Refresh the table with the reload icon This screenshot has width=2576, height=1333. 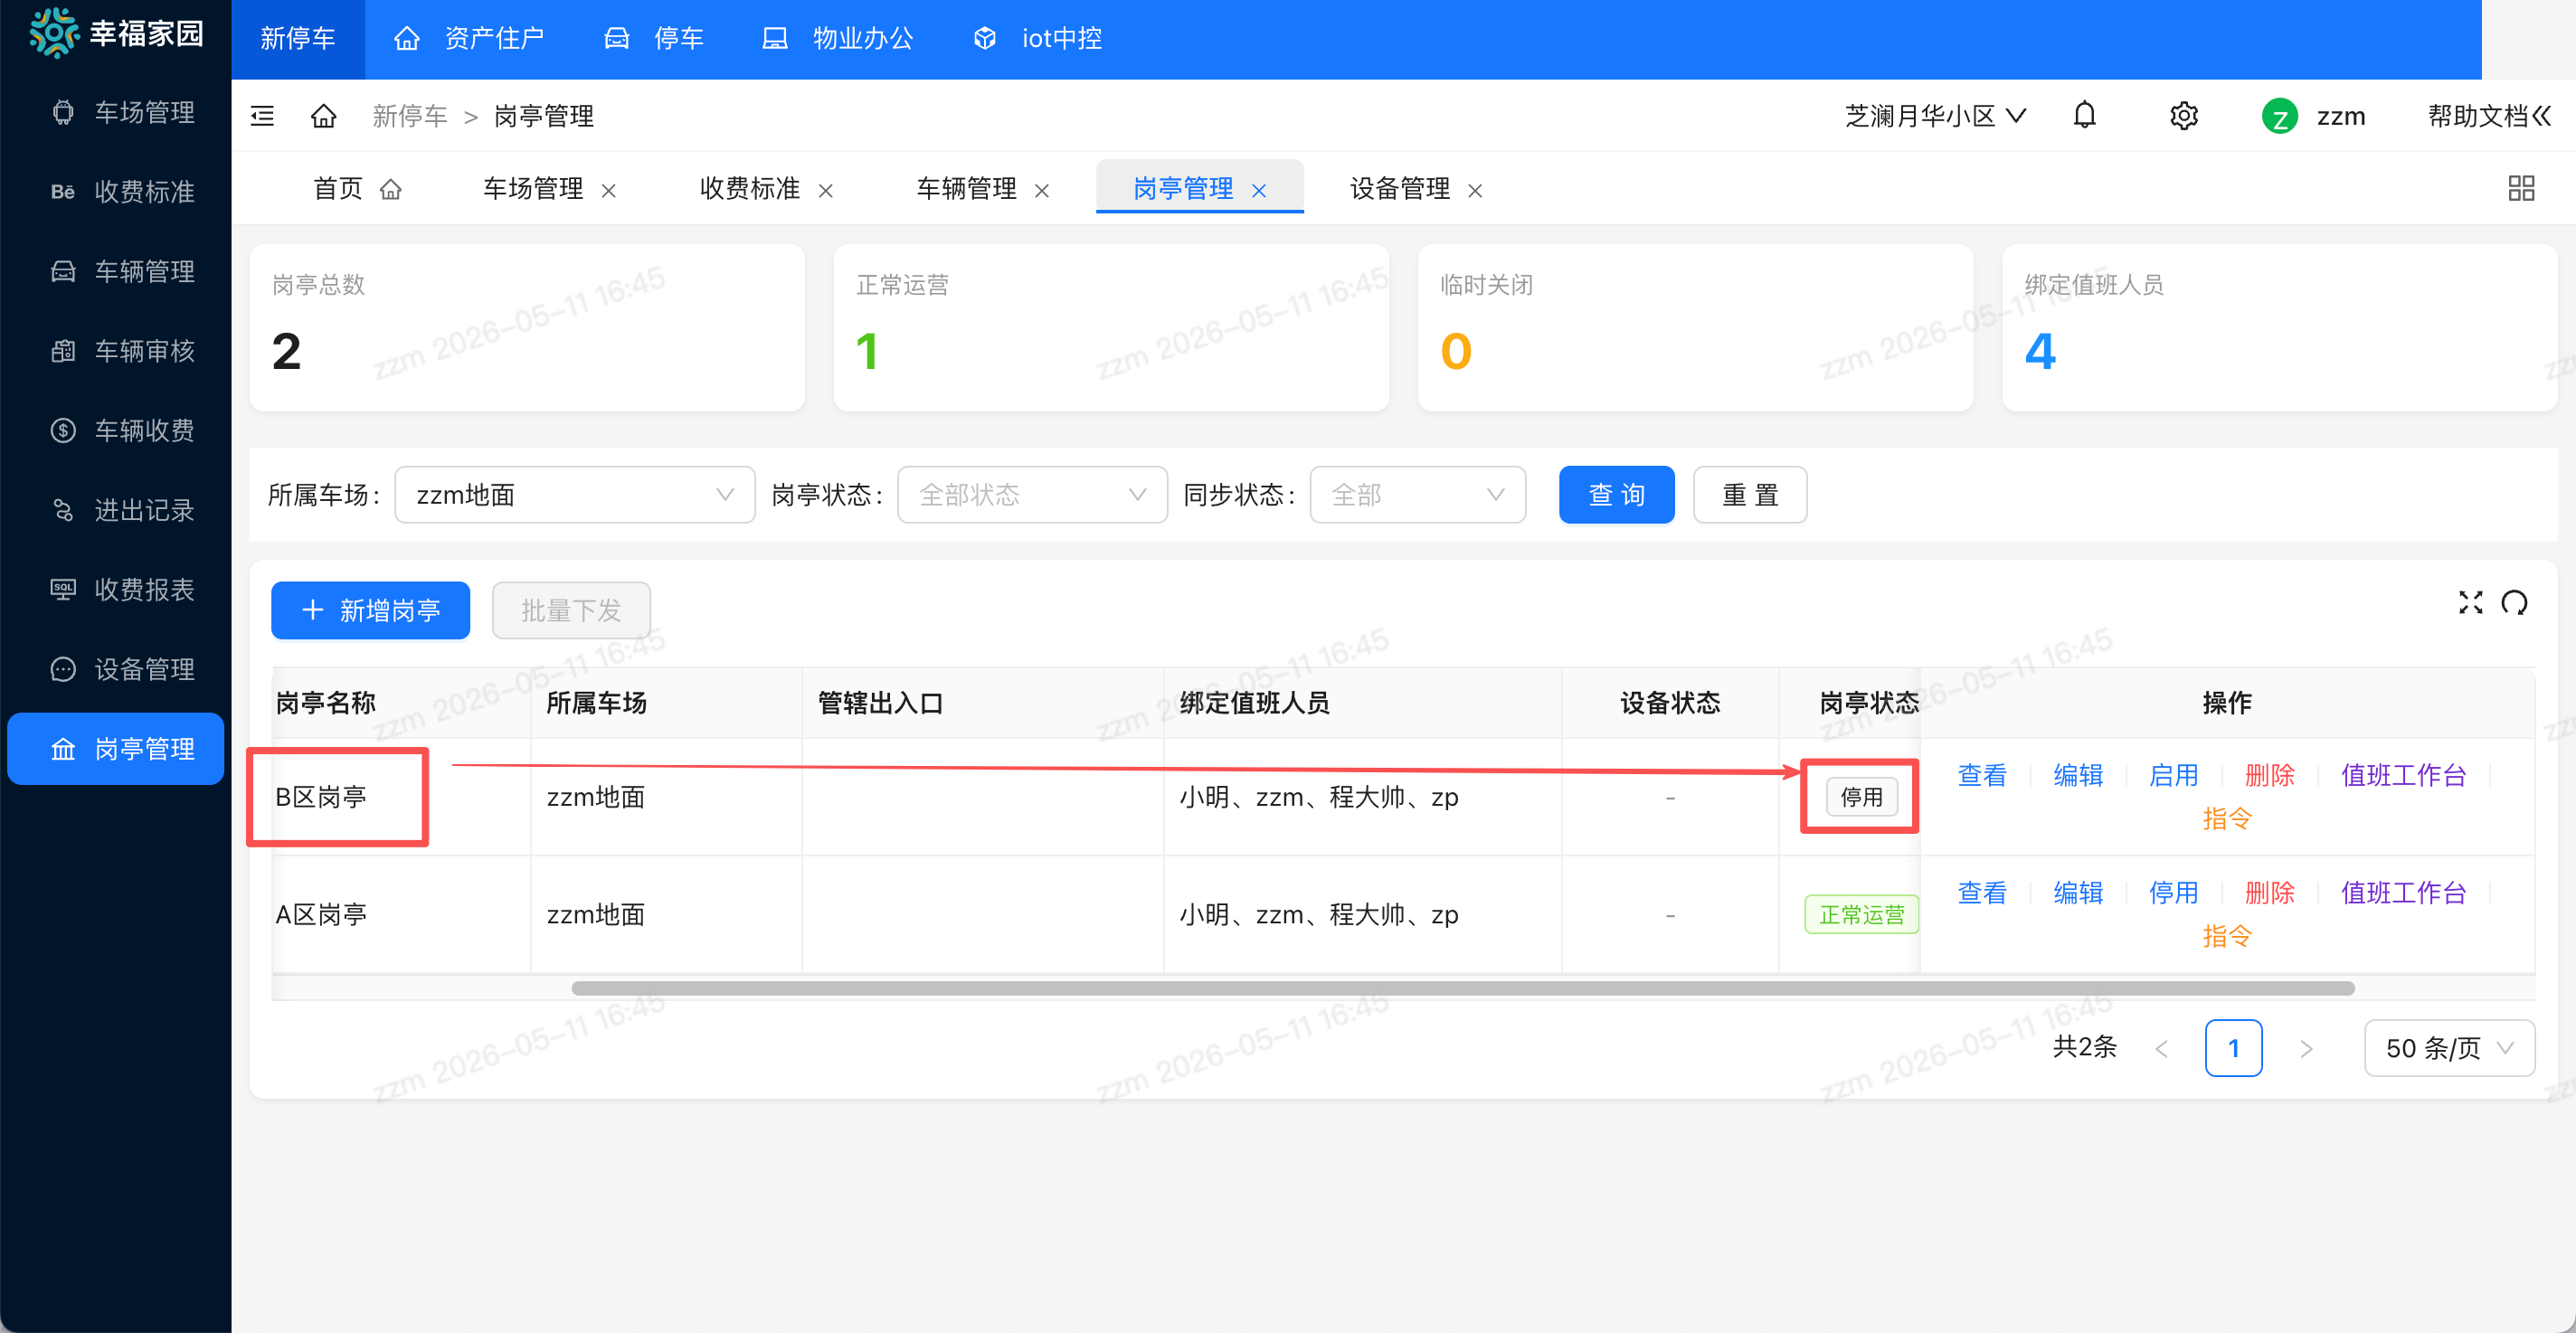pyautogui.click(x=2514, y=602)
